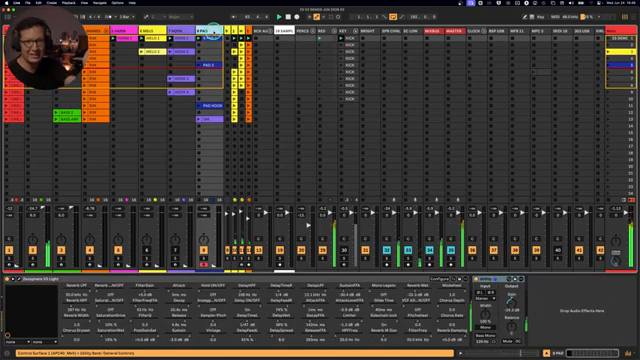Open the File menu
The image size is (640, 360).
tap(27, 3)
